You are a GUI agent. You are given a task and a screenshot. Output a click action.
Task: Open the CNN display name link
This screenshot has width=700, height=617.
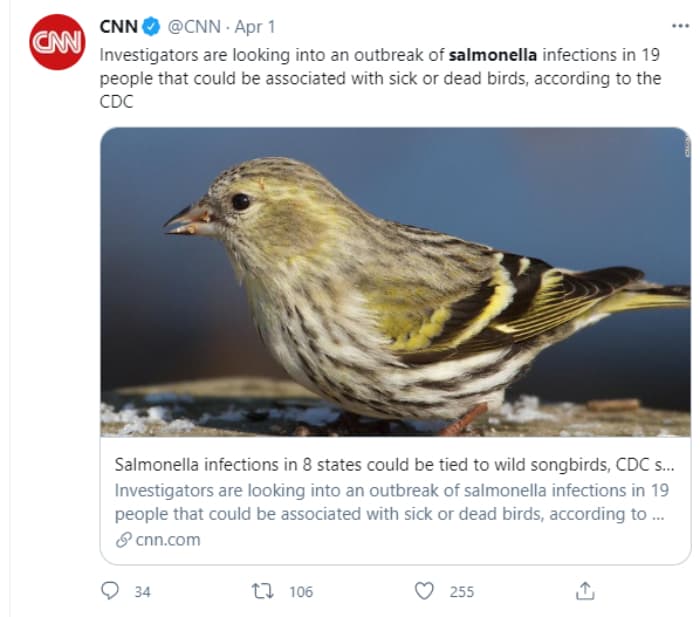coord(118,26)
